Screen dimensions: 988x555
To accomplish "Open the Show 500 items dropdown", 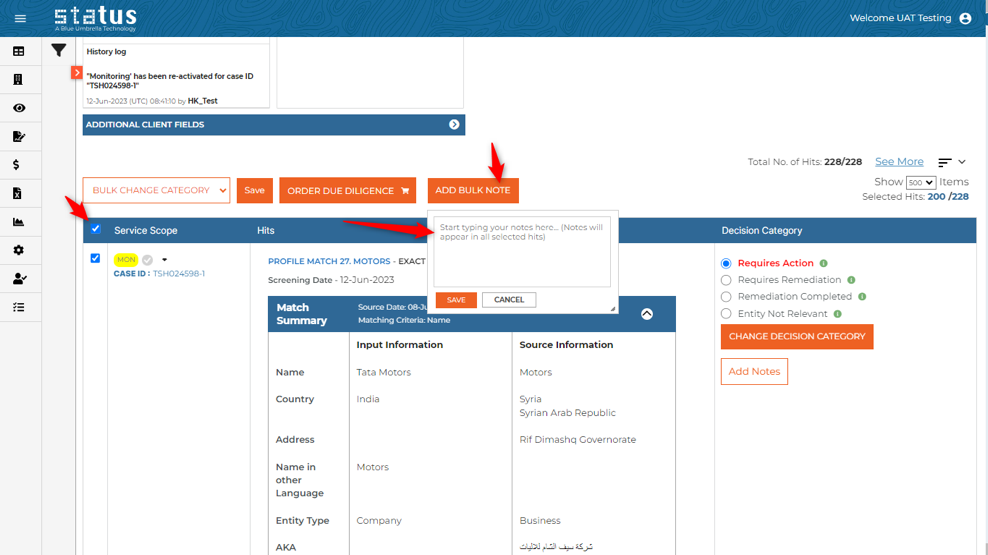I will pyautogui.click(x=920, y=183).
